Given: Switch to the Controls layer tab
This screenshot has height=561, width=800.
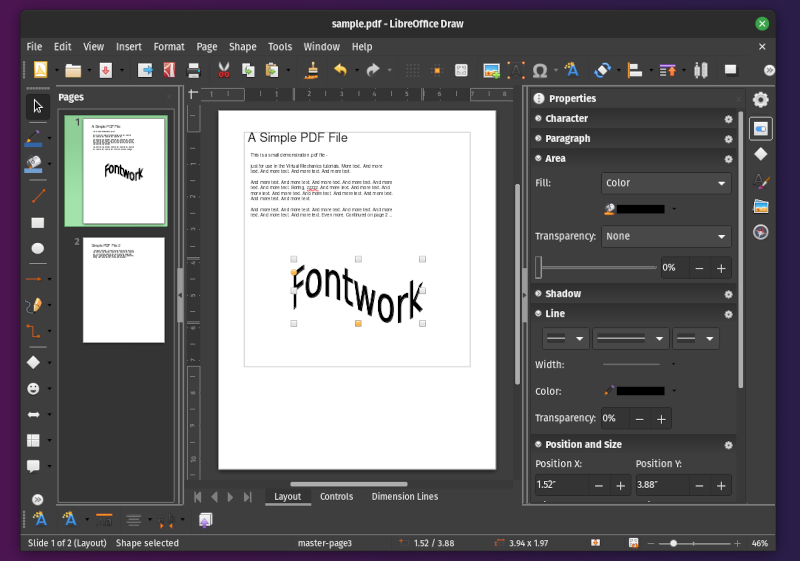Looking at the screenshot, I should 336,497.
